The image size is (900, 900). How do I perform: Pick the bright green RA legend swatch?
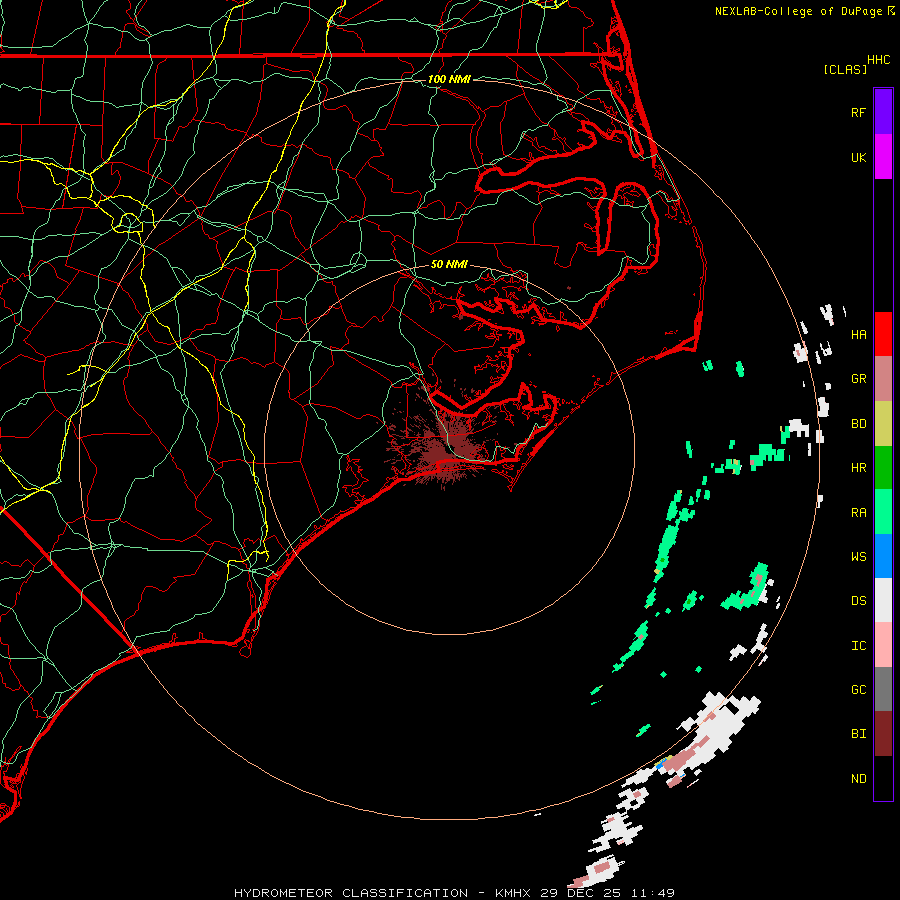[x=883, y=512]
